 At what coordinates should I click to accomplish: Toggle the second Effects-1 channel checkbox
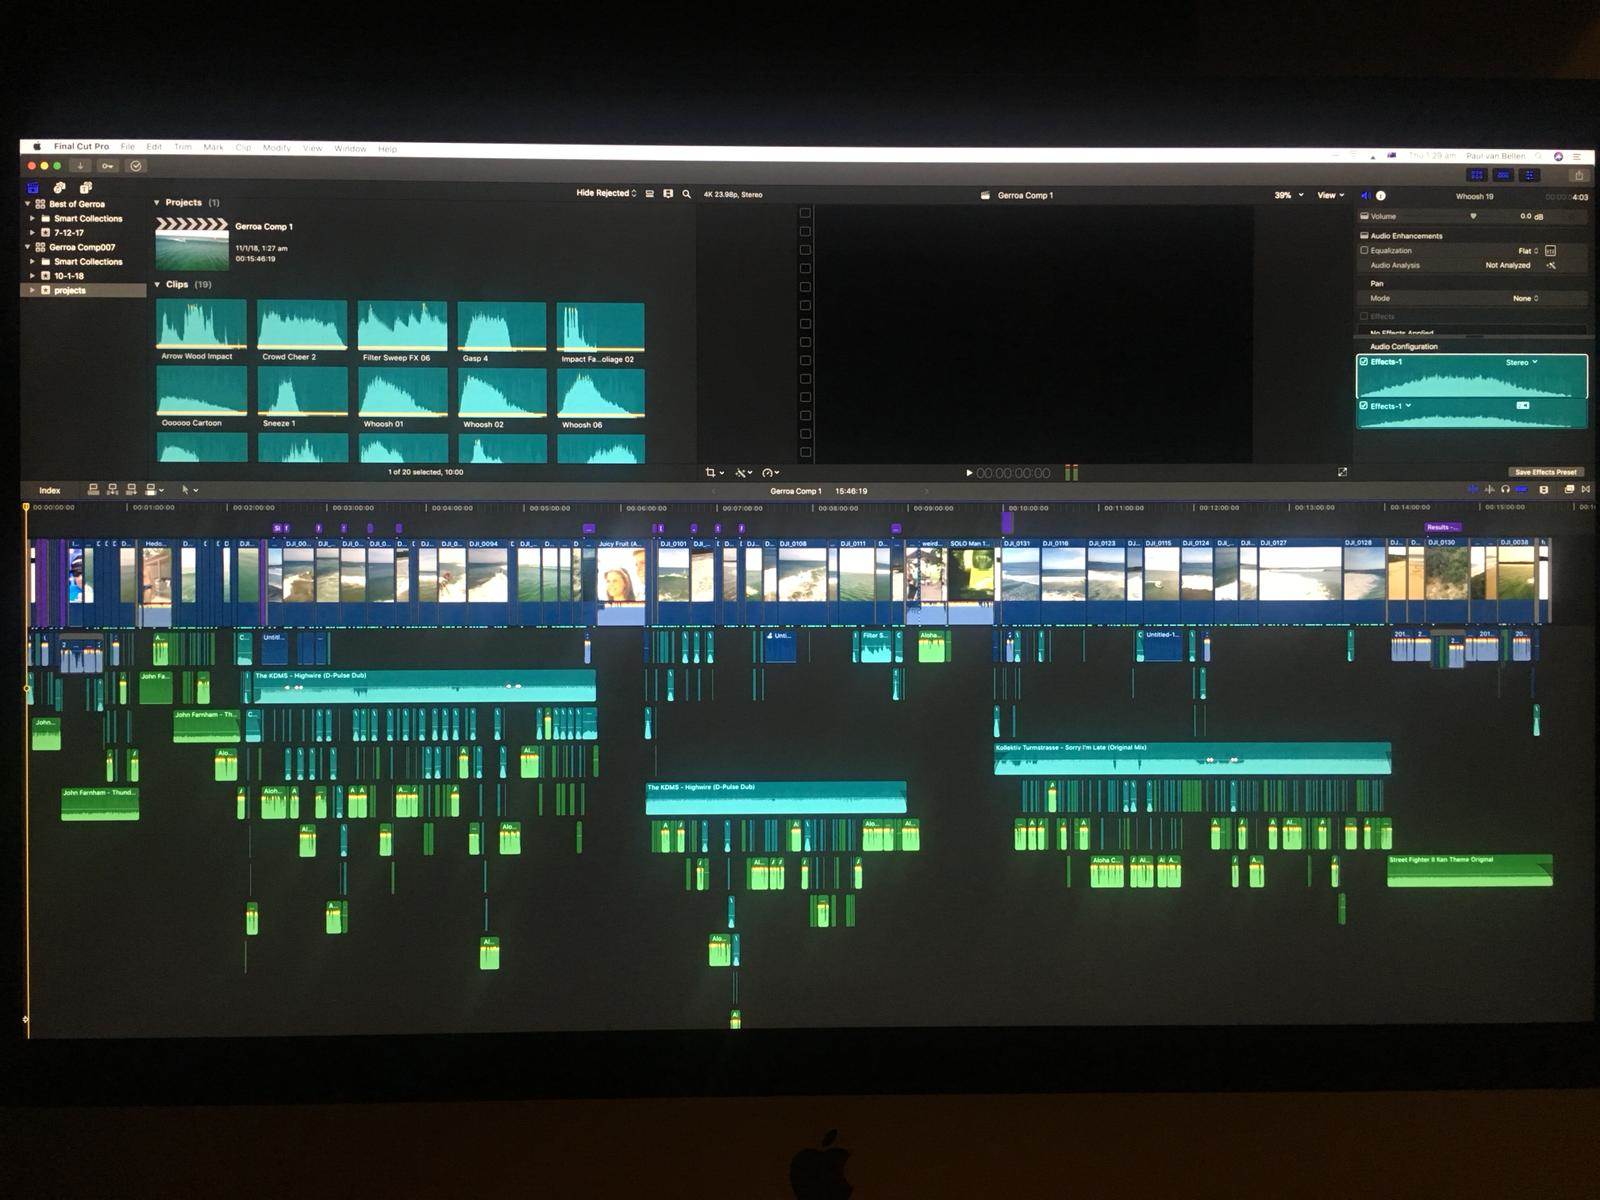coord(1364,406)
